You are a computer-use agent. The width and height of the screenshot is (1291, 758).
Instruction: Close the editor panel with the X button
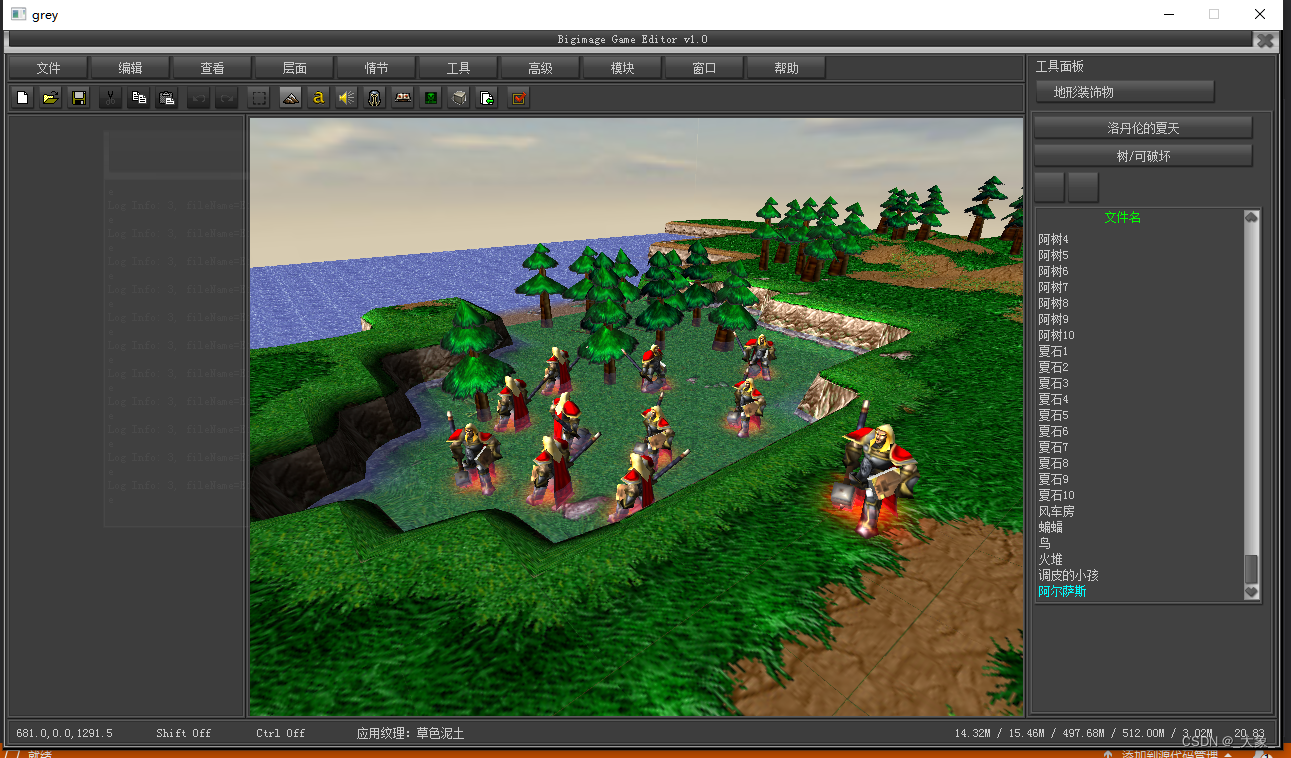(x=1265, y=40)
